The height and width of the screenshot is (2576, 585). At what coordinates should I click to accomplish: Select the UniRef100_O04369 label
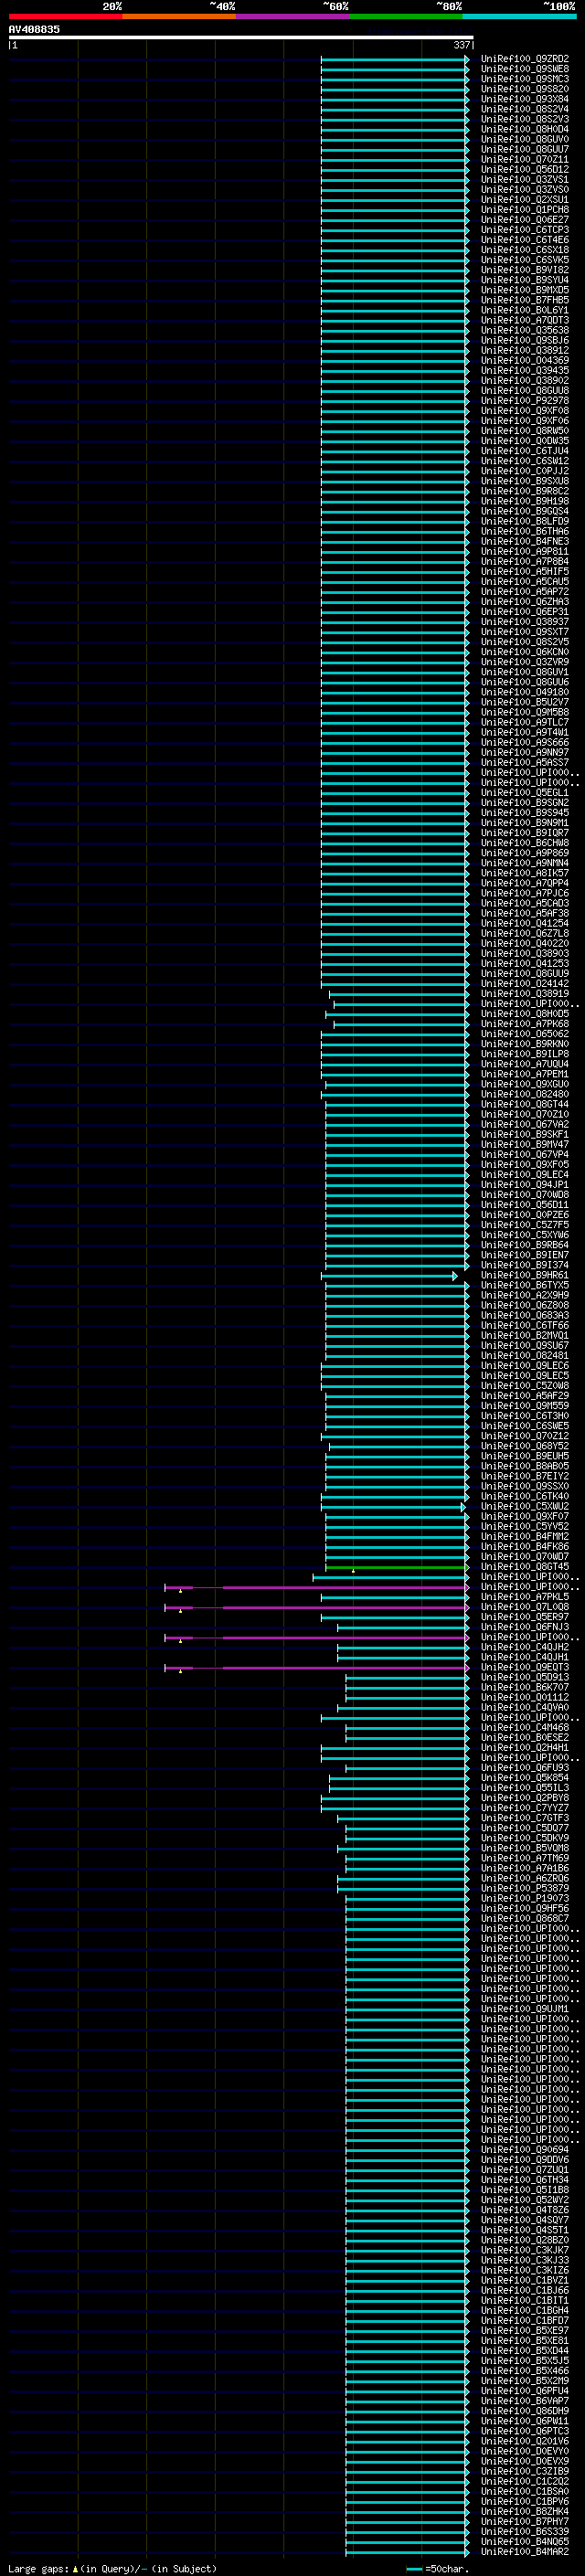tap(524, 361)
